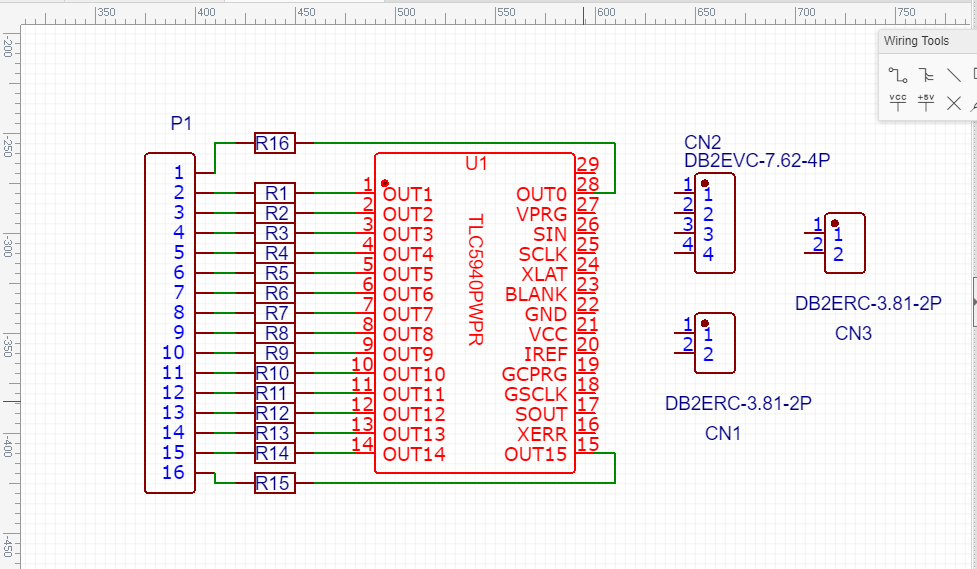This screenshot has height=569, width=977.
Task: Select the No Connect flag tool
Action: pos(953,103)
